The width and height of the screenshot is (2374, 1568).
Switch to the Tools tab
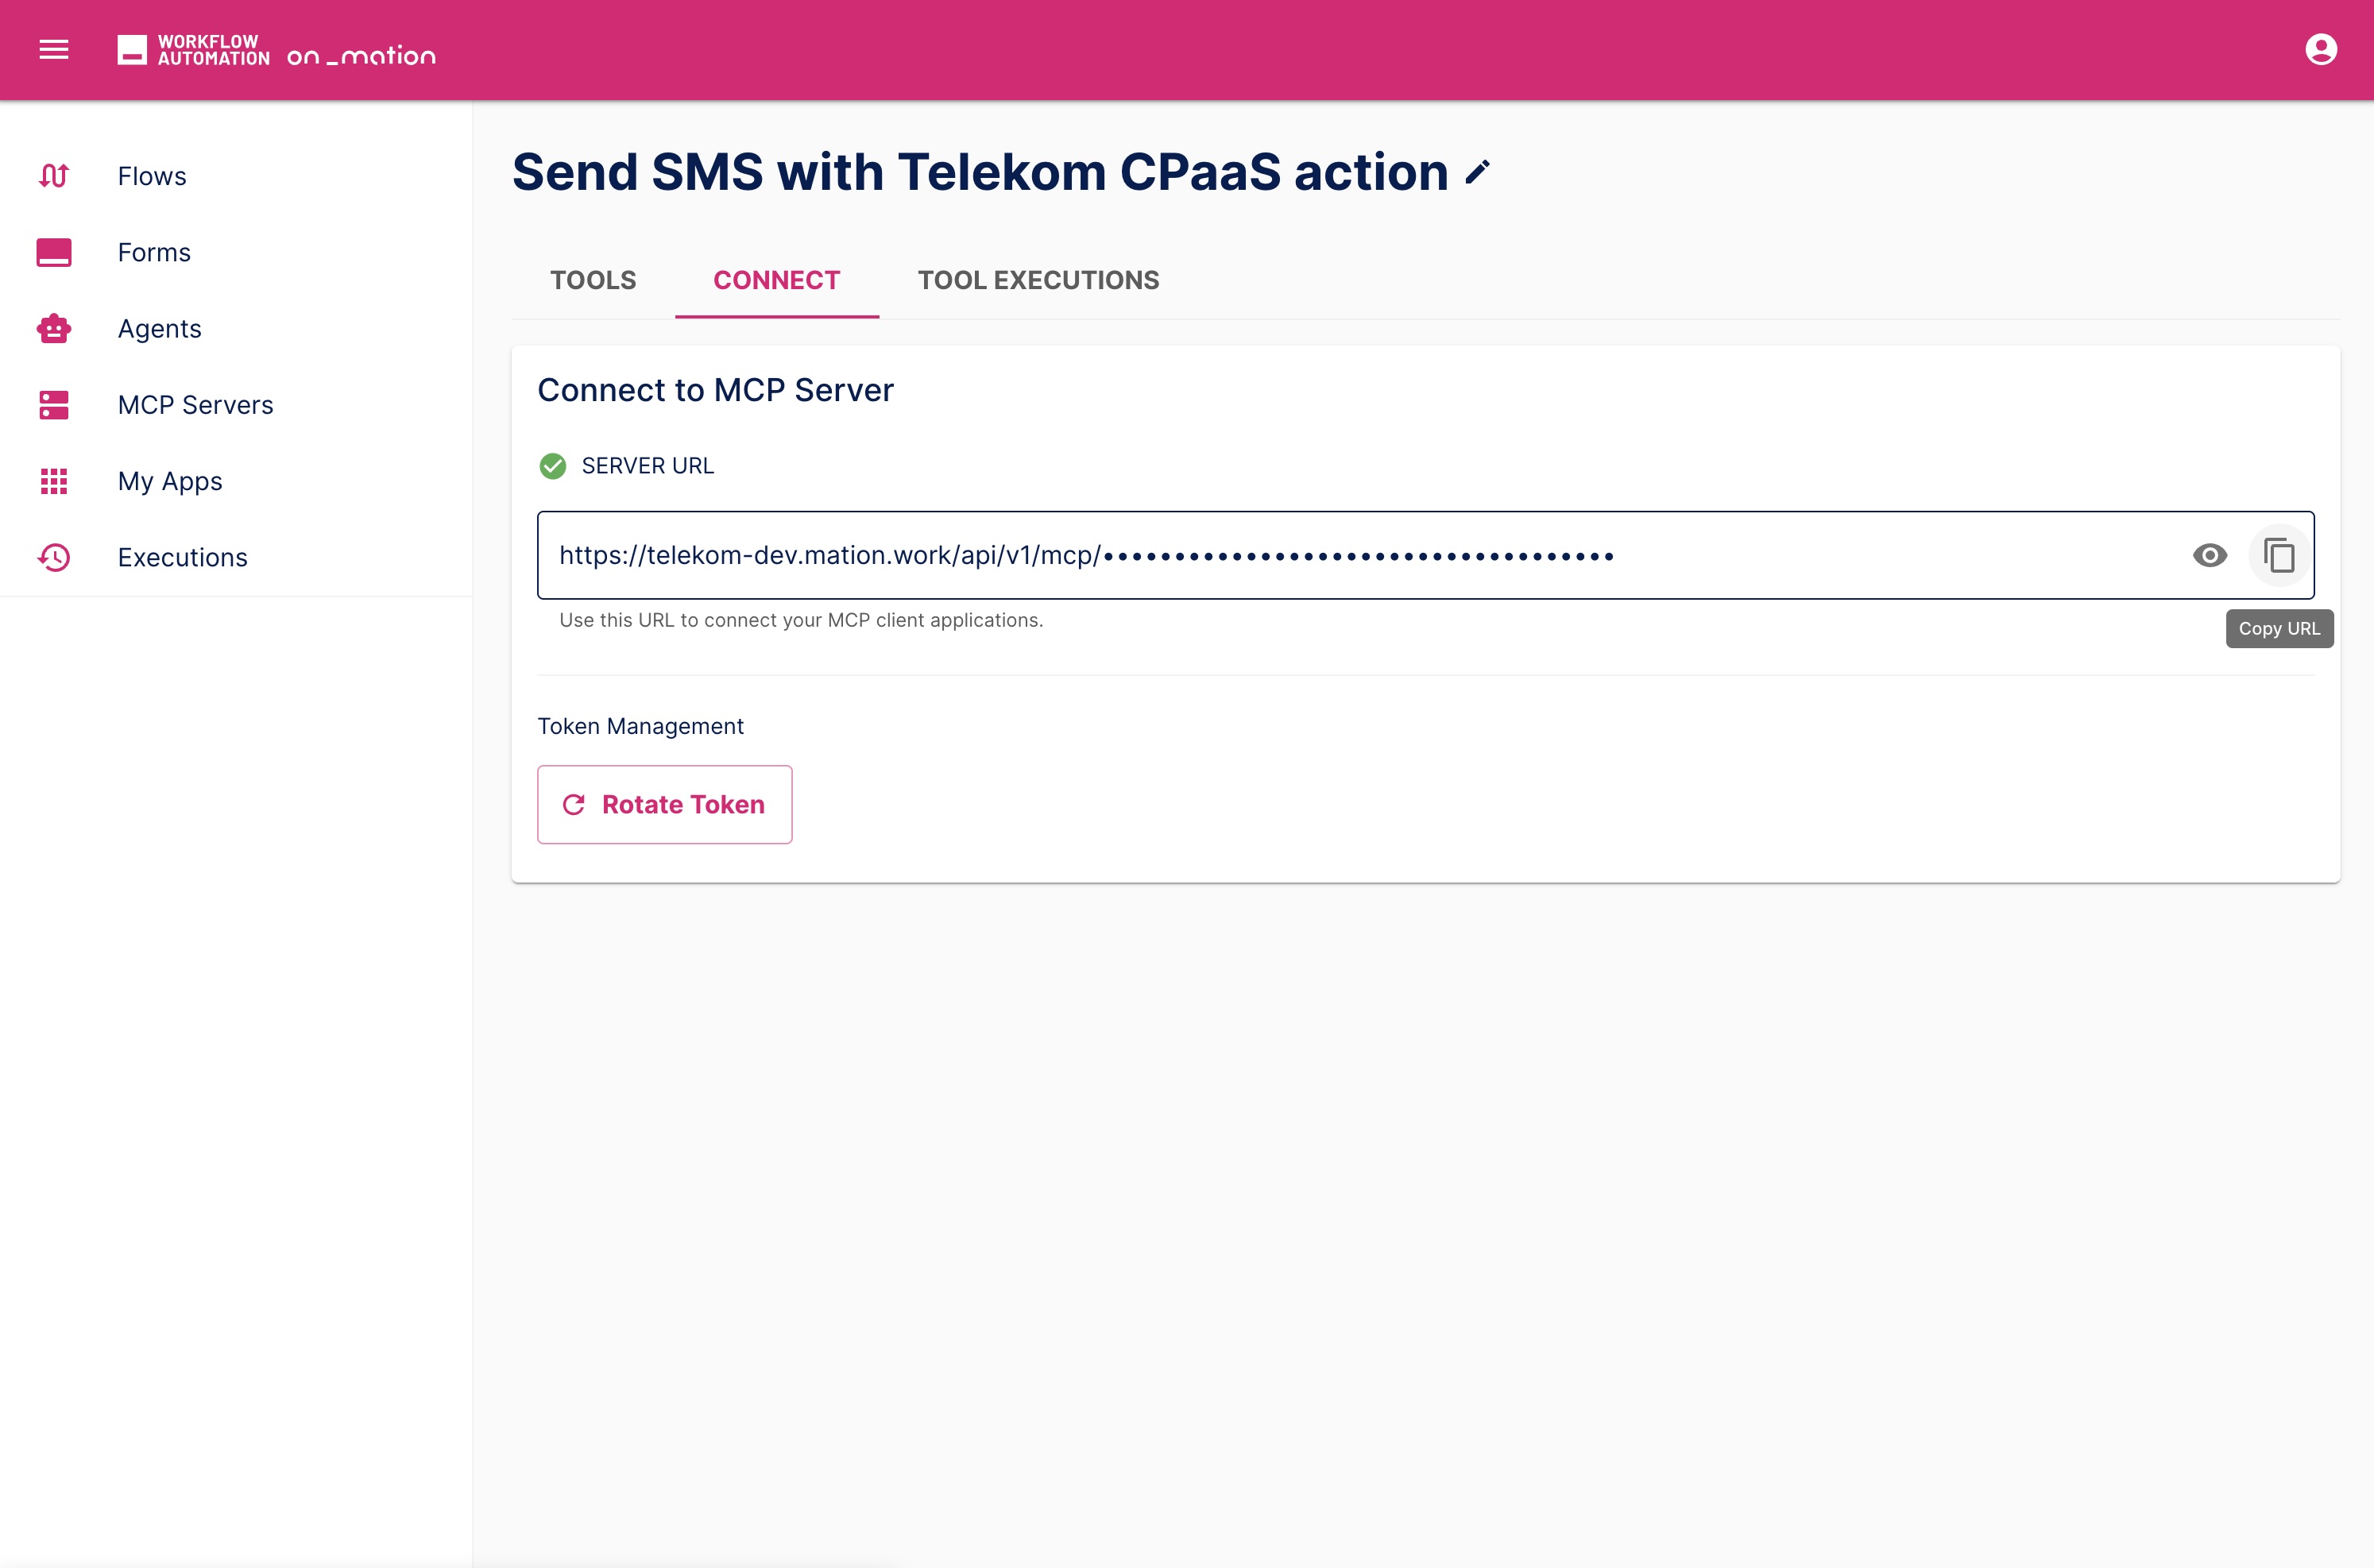coord(593,280)
